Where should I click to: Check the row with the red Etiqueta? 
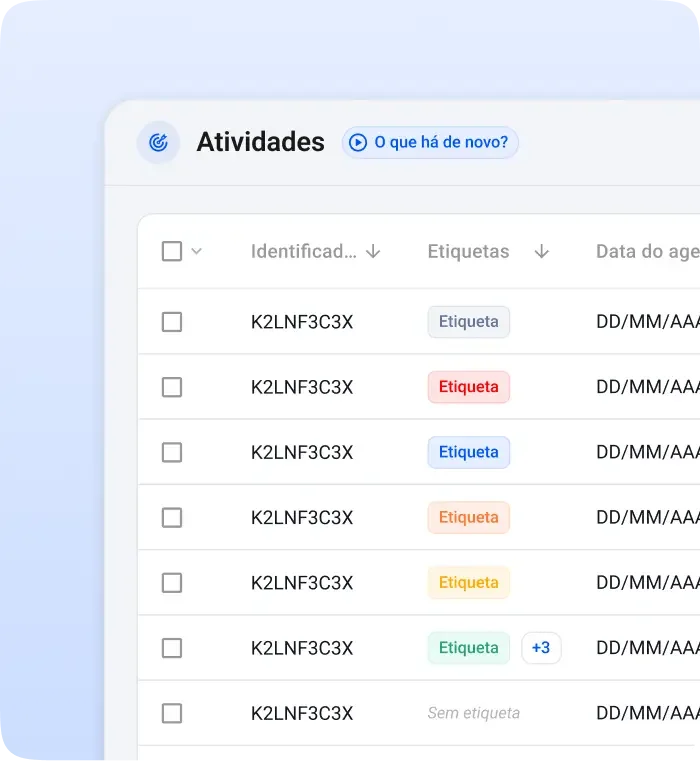tap(172, 387)
